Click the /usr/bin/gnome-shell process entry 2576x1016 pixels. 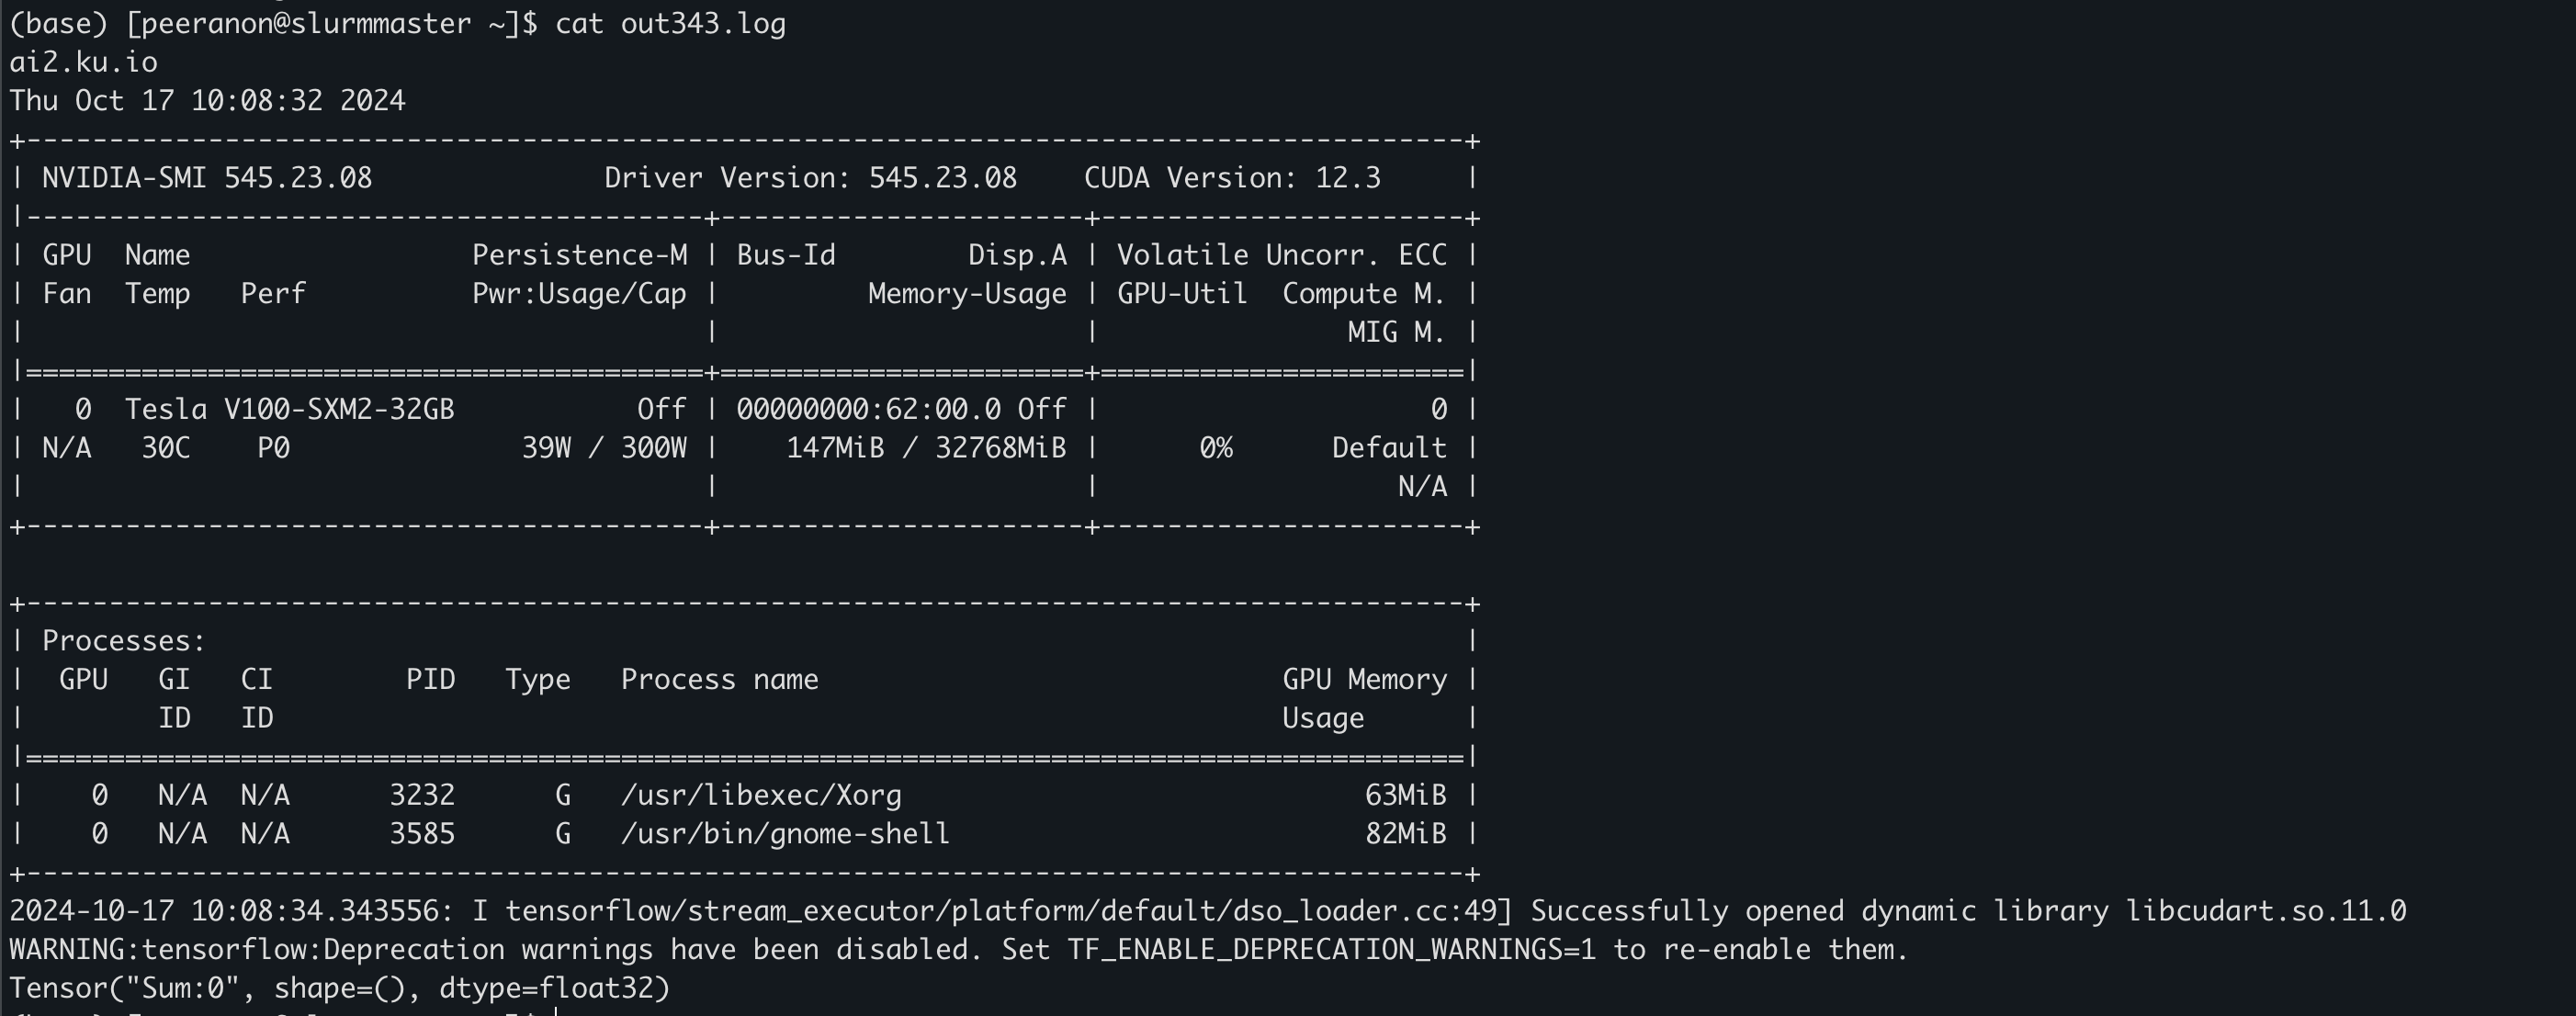tap(785, 834)
